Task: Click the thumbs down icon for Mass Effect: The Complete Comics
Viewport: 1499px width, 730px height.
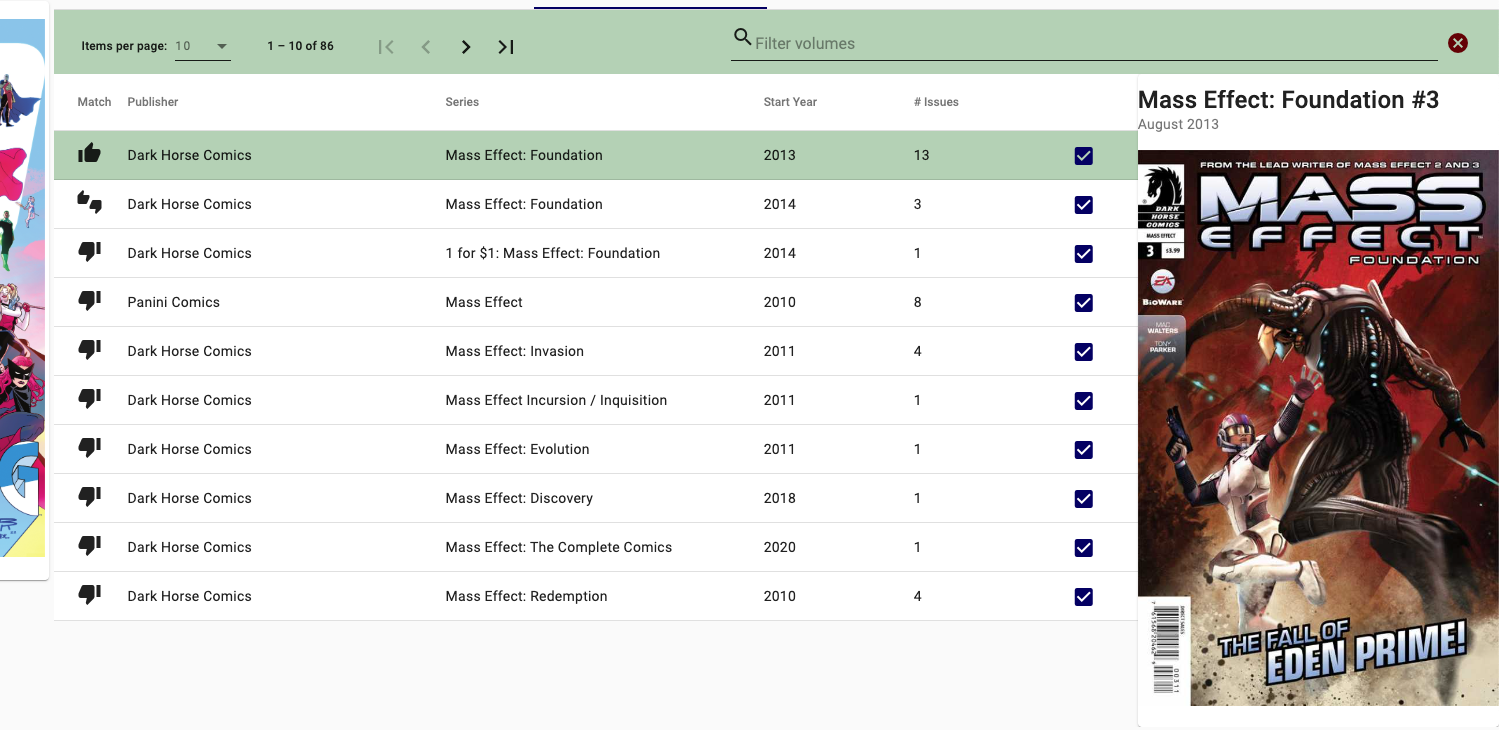Action: [89, 545]
